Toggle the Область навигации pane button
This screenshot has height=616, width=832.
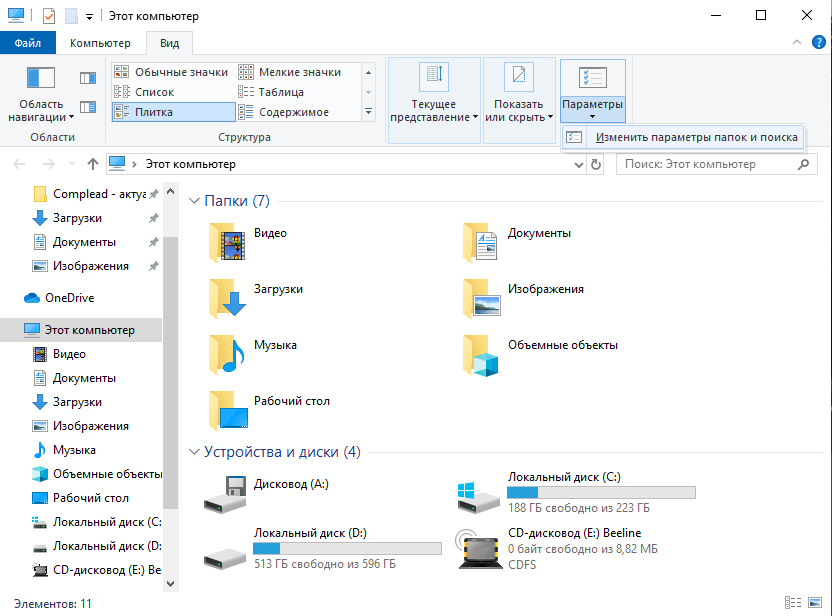tap(40, 96)
